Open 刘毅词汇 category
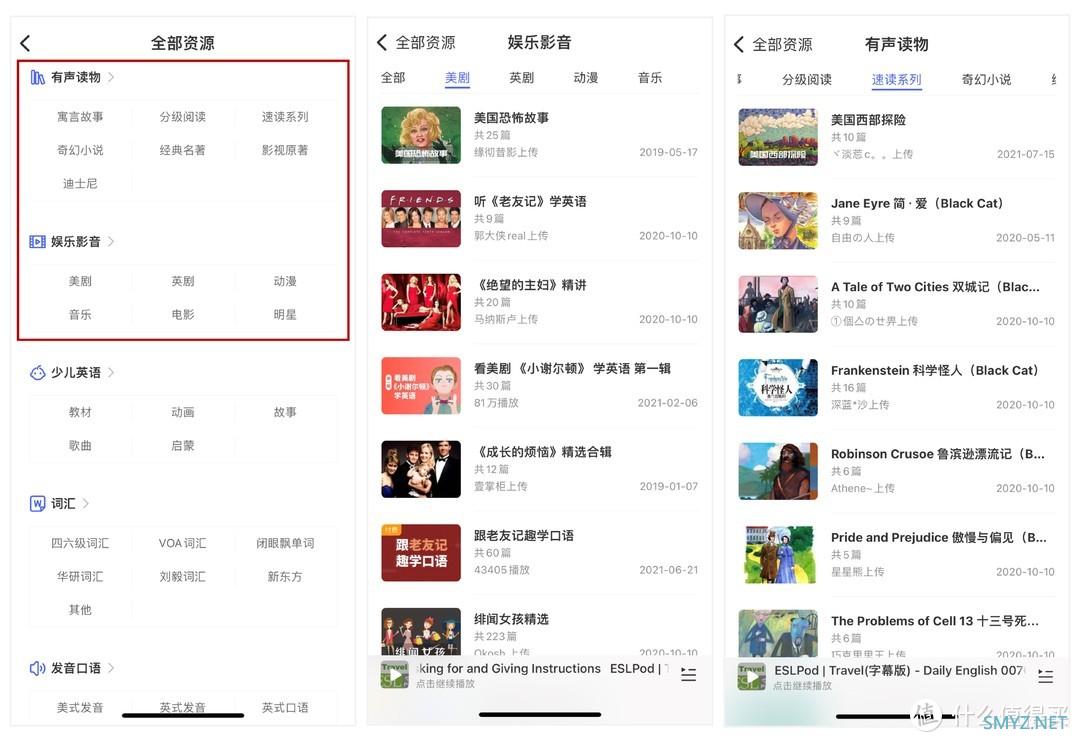1080x742 pixels. click(x=183, y=577)
